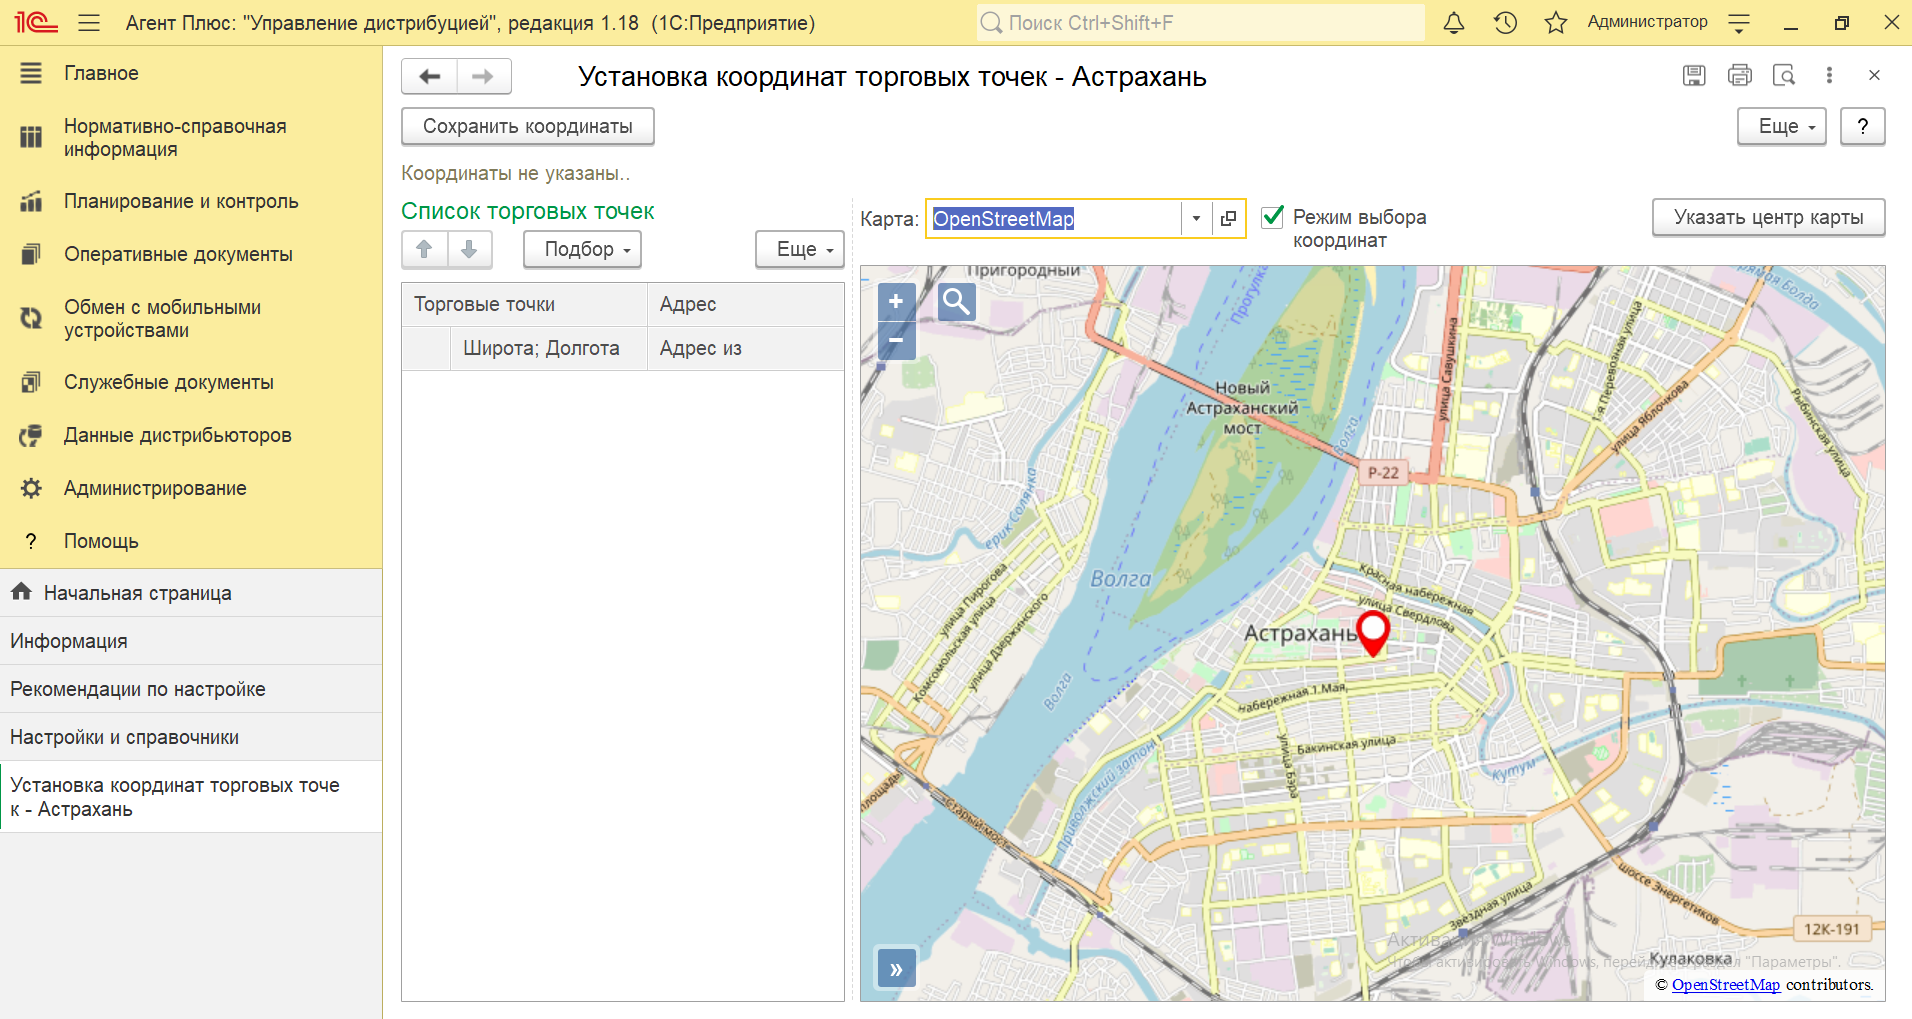Expand the Карта dropdown list
Image resolution: width=1912 pixels, height=1019 pixels.
tap(1196, 218)
